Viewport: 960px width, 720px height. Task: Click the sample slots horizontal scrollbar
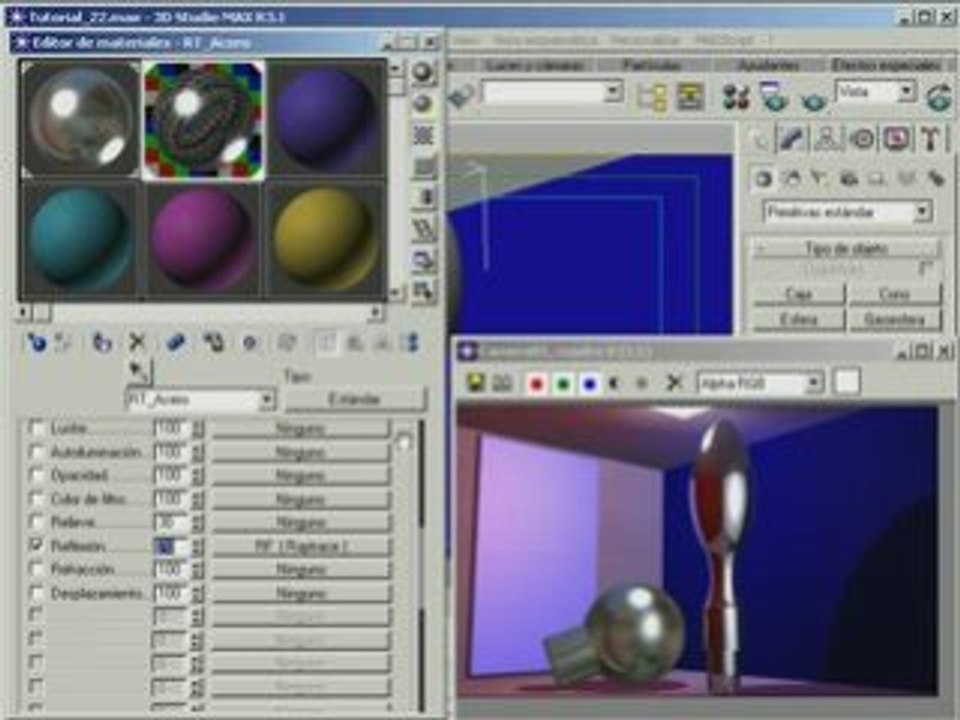coord(202,313)
